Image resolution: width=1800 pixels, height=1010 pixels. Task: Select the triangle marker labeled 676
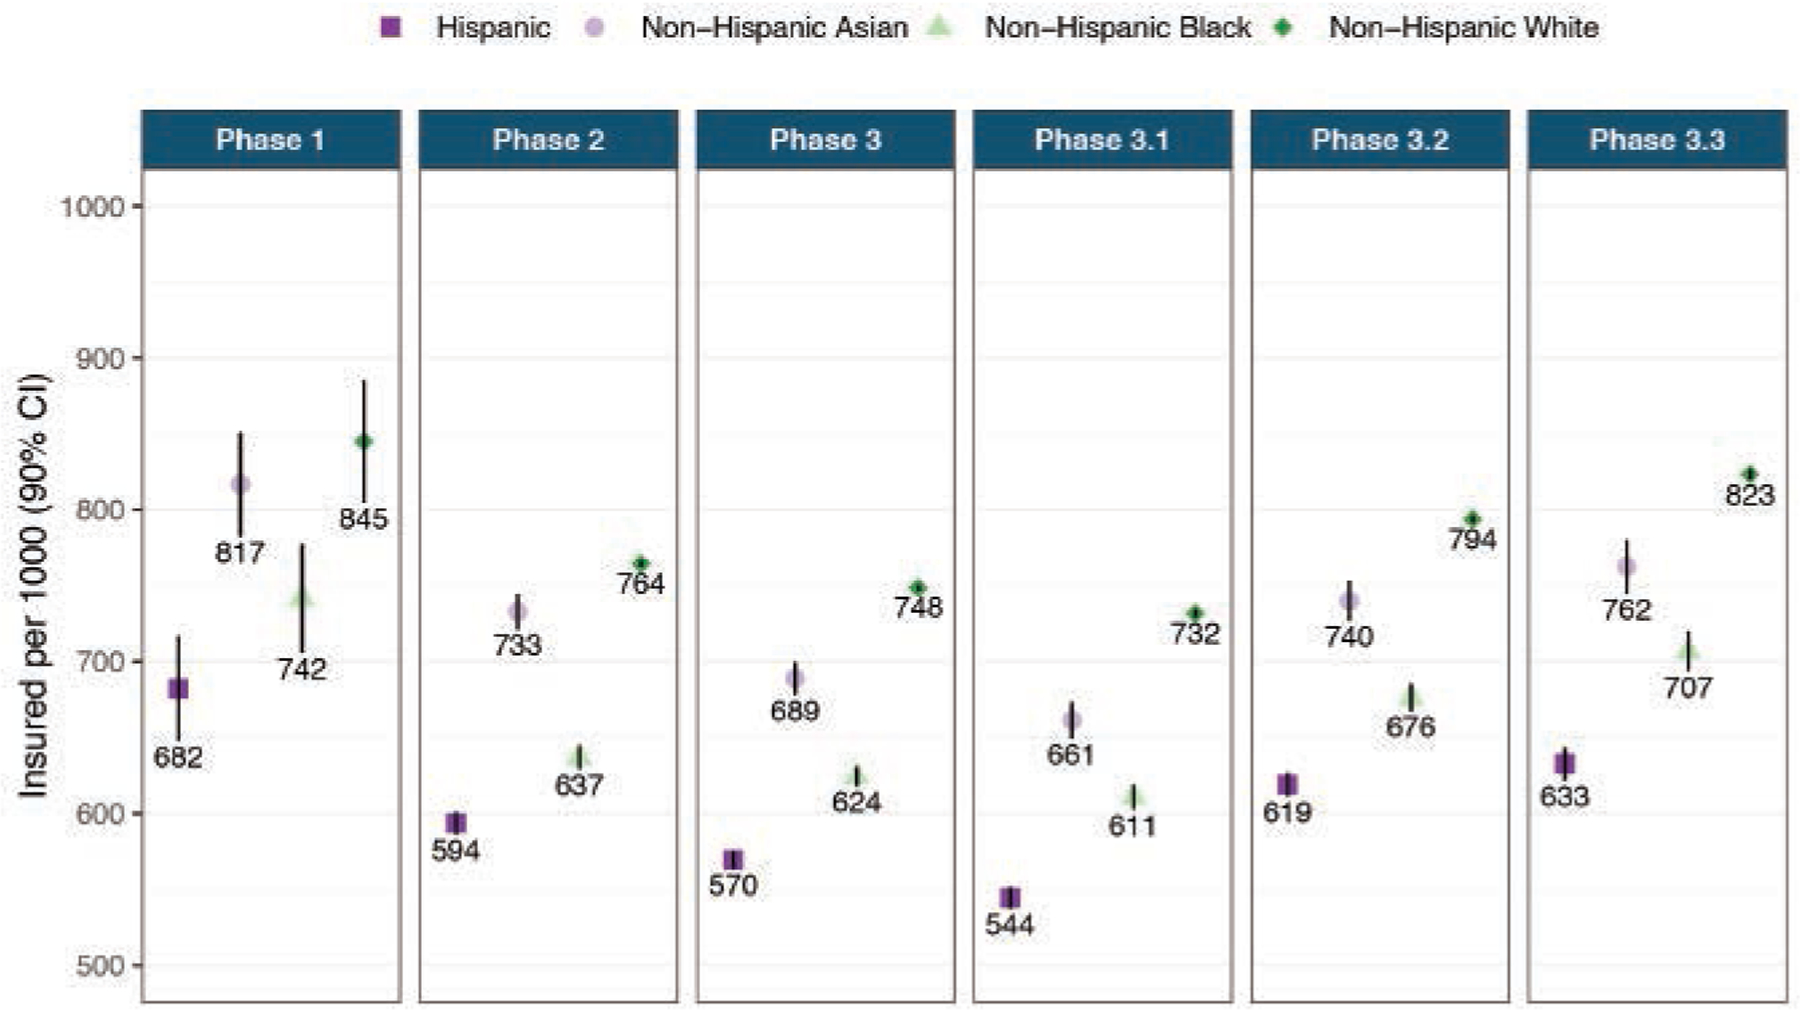coord(1411,697)
